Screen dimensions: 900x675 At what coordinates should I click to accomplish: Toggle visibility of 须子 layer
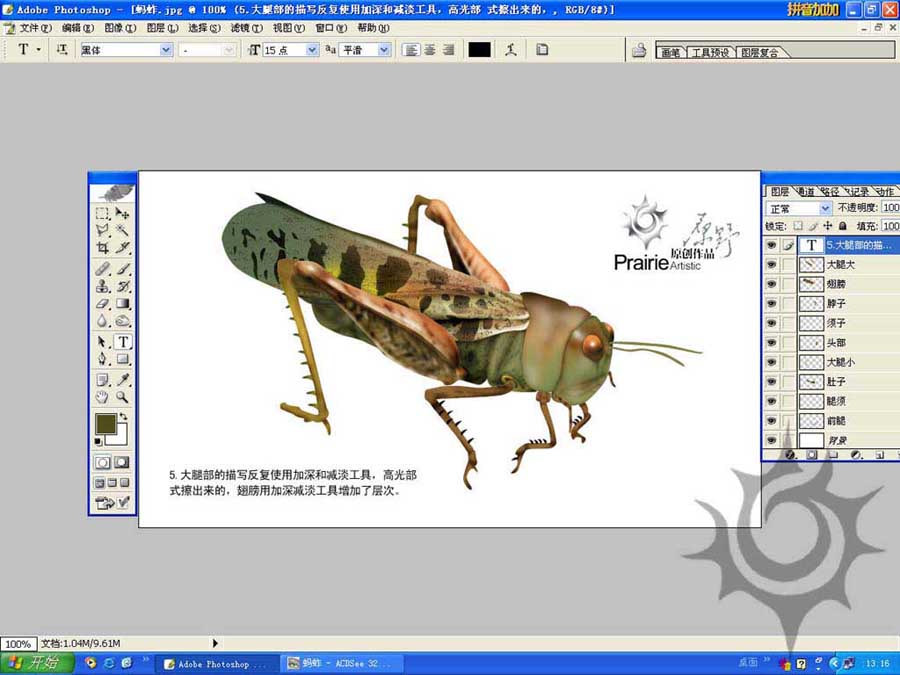[x=771, y=323]
